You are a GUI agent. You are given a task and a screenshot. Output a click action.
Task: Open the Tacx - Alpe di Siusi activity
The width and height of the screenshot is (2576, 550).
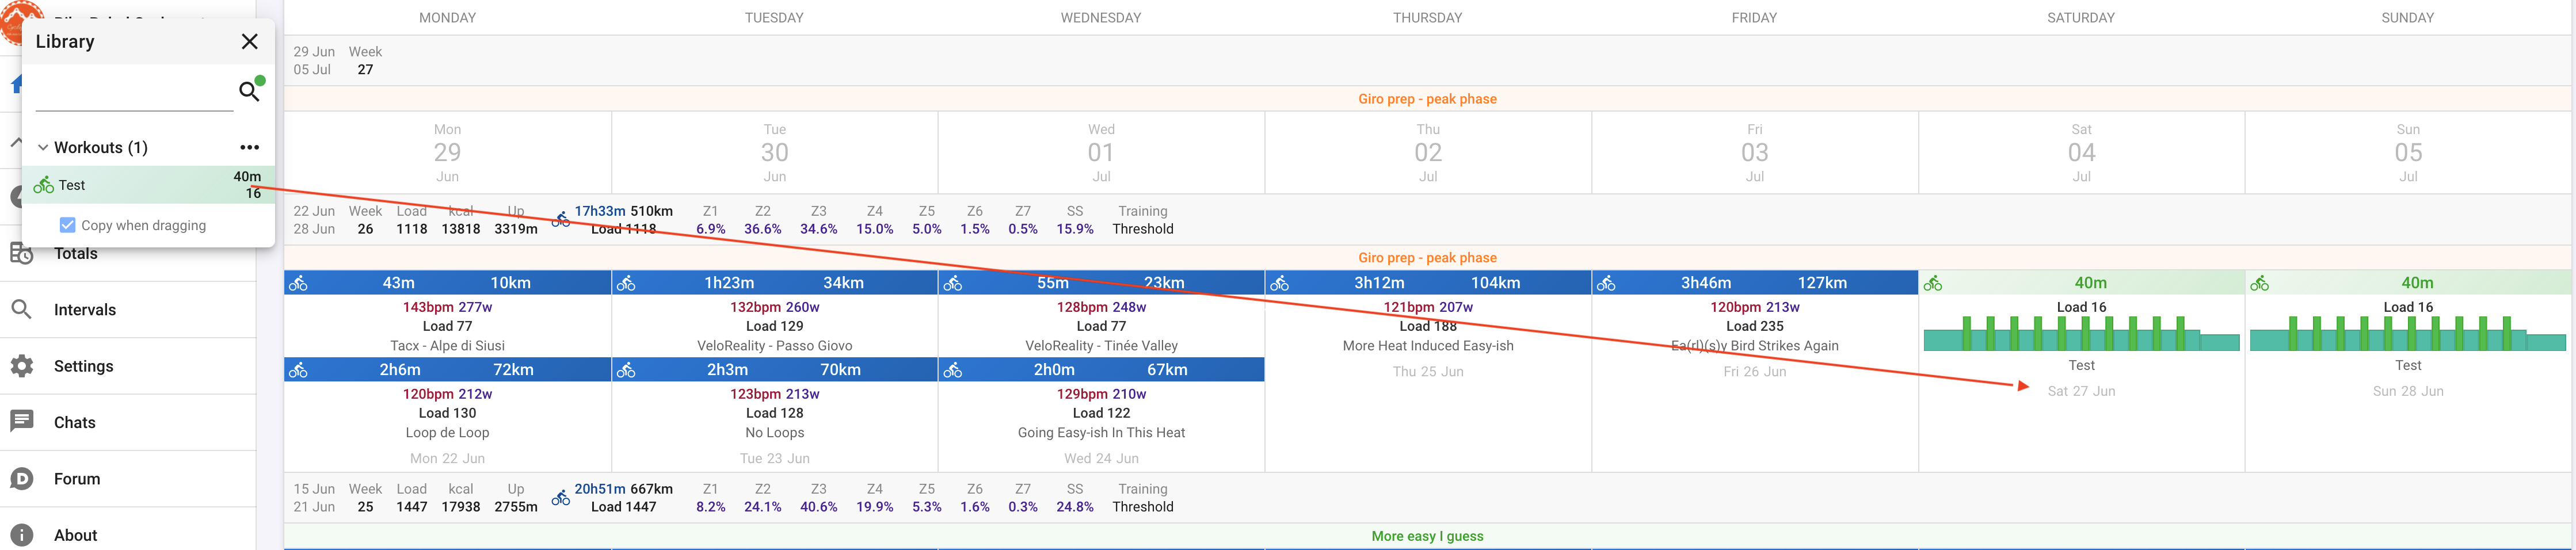447,346
